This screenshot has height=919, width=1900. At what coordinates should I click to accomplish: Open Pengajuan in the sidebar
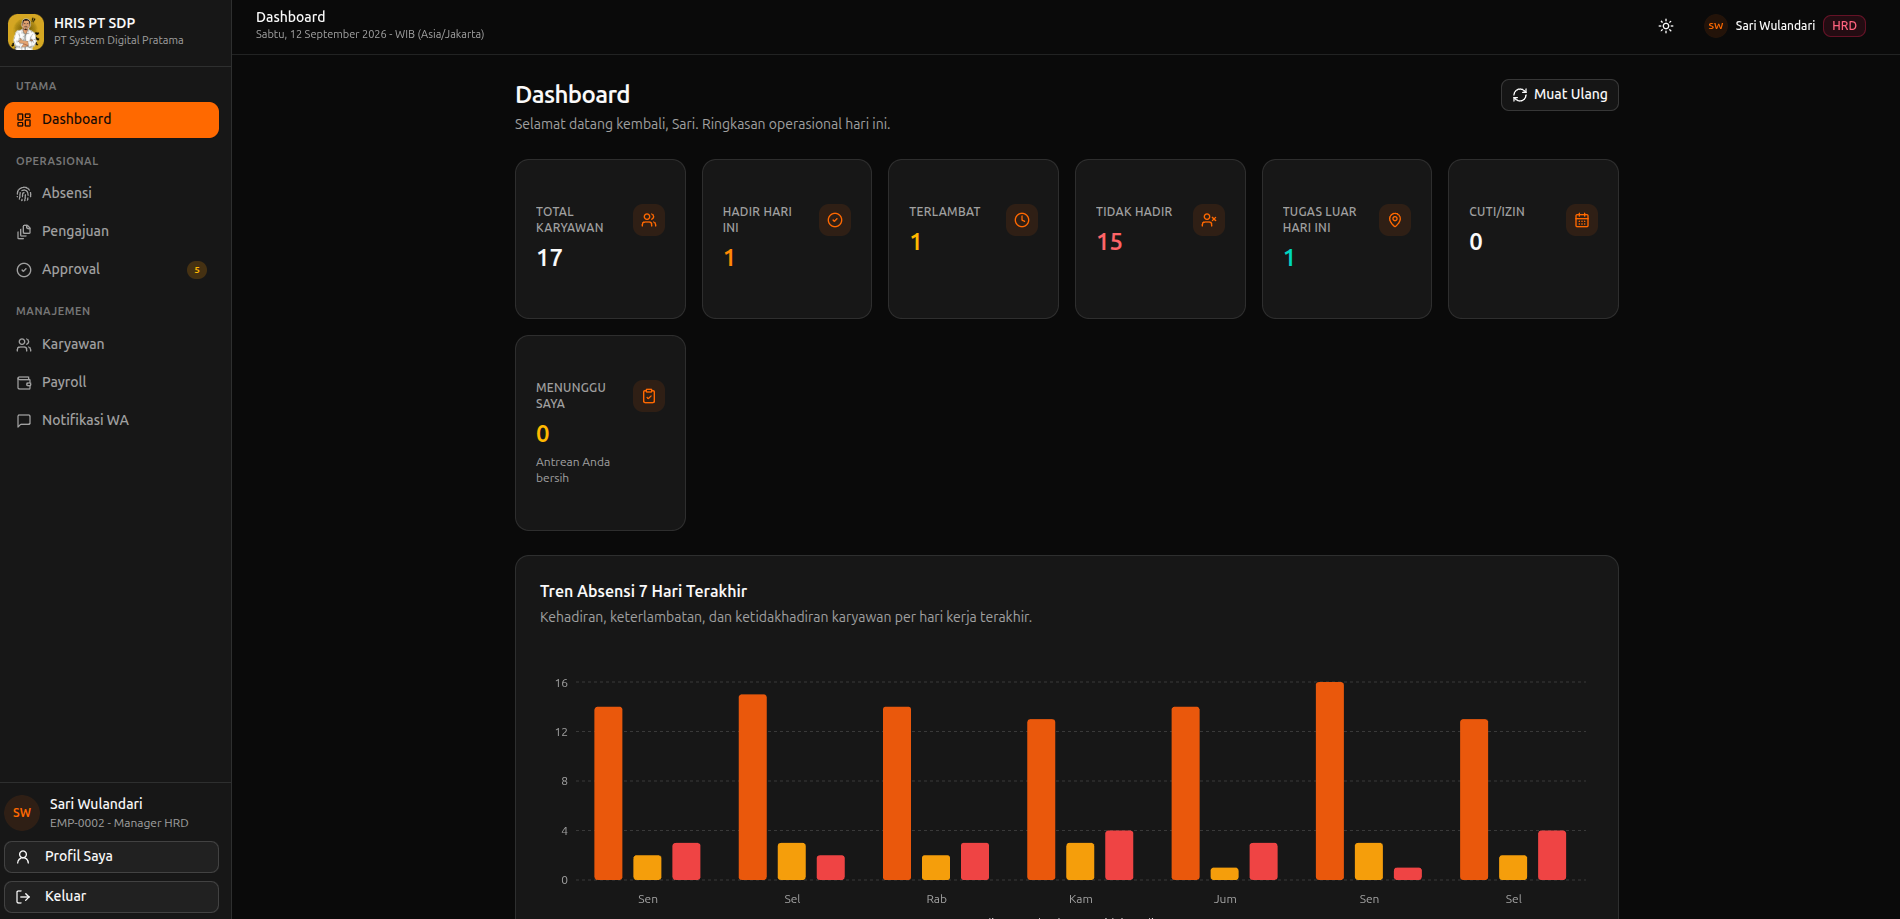[111, 231]
